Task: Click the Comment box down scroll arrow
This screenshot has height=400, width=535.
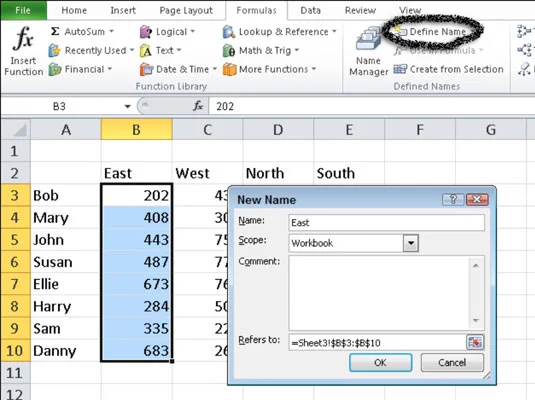Action: click(476, 320)
